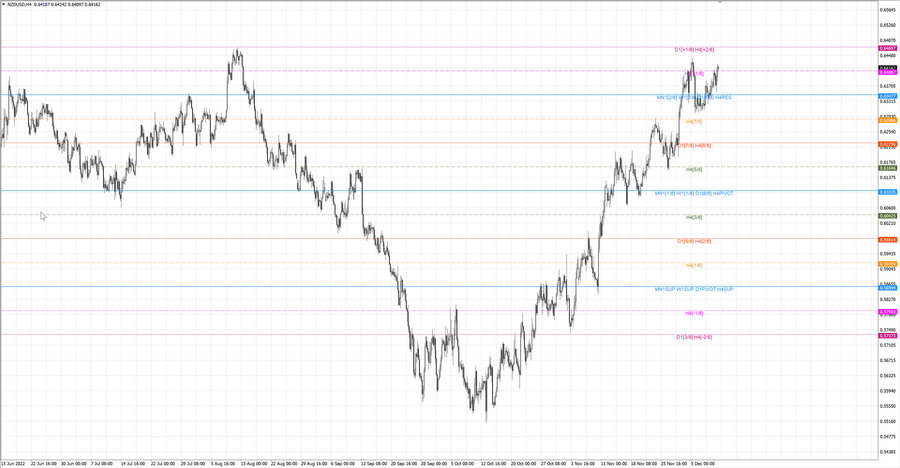This screenshot has height=468, width=900.
Task: Click the 5 Oct 08:00 time label
Action: (462, 463)
